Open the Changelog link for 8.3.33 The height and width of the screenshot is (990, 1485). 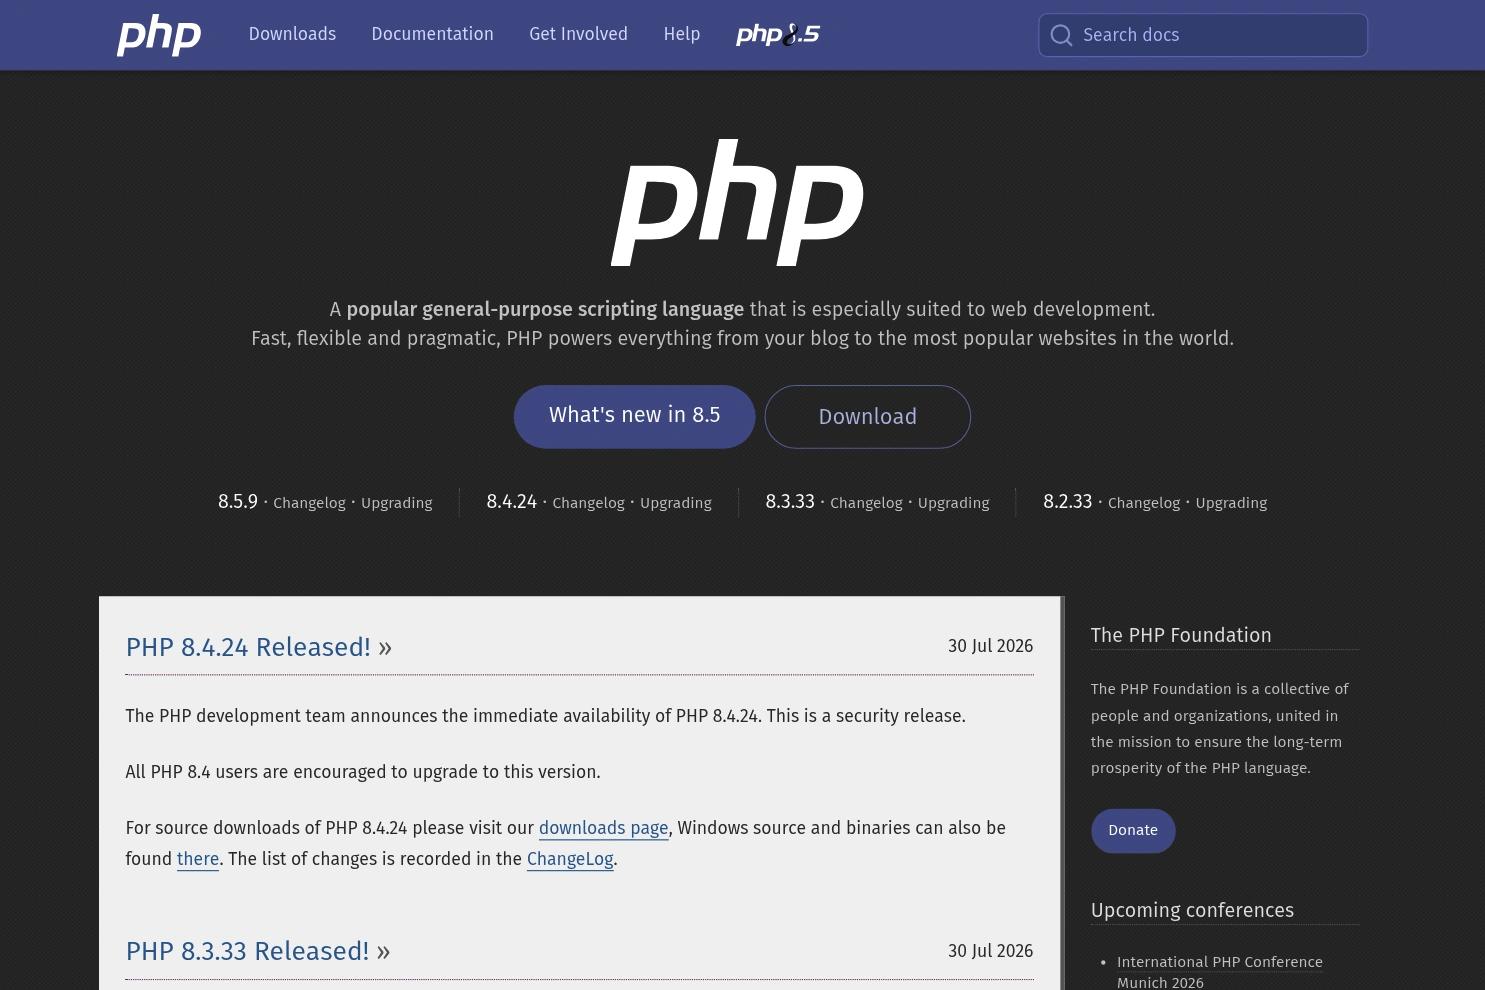pyautogui.click(x=866, y=503)
